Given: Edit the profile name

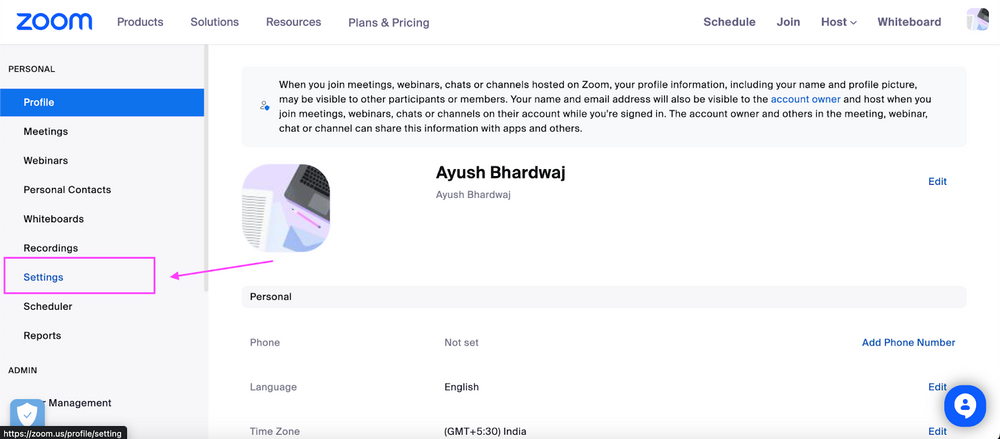Looking at the screenshot, I should 937,182.
